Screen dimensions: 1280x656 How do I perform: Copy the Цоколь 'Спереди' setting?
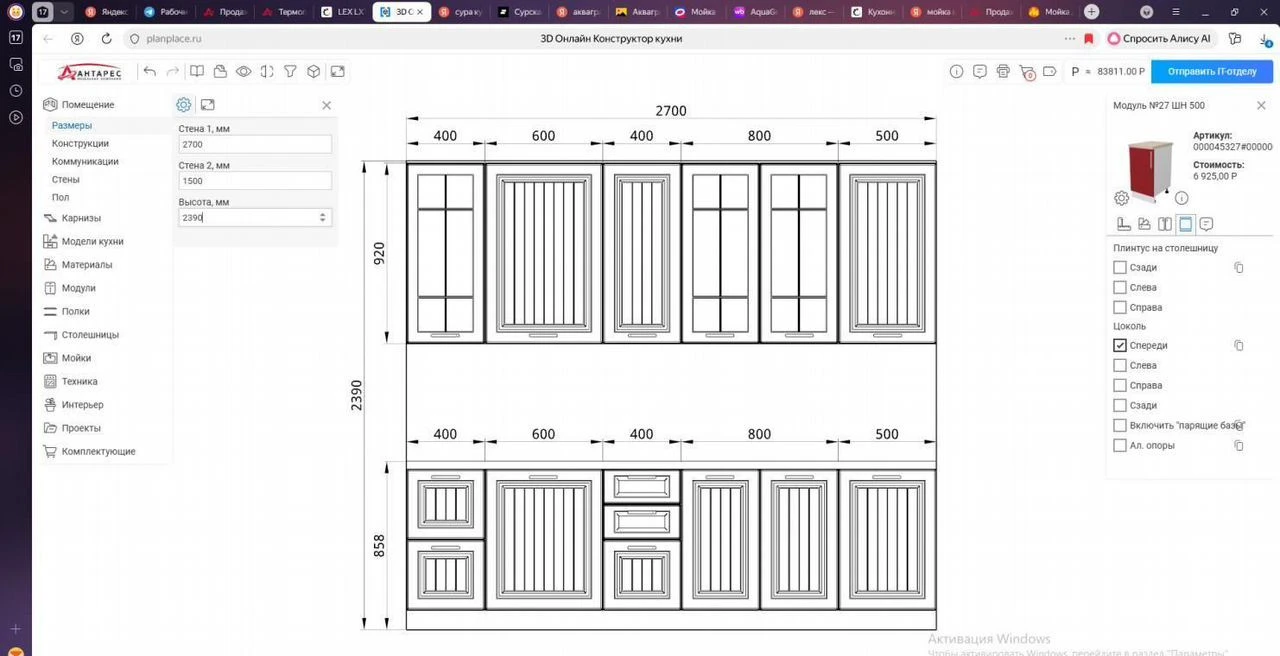click(1239, 346)
